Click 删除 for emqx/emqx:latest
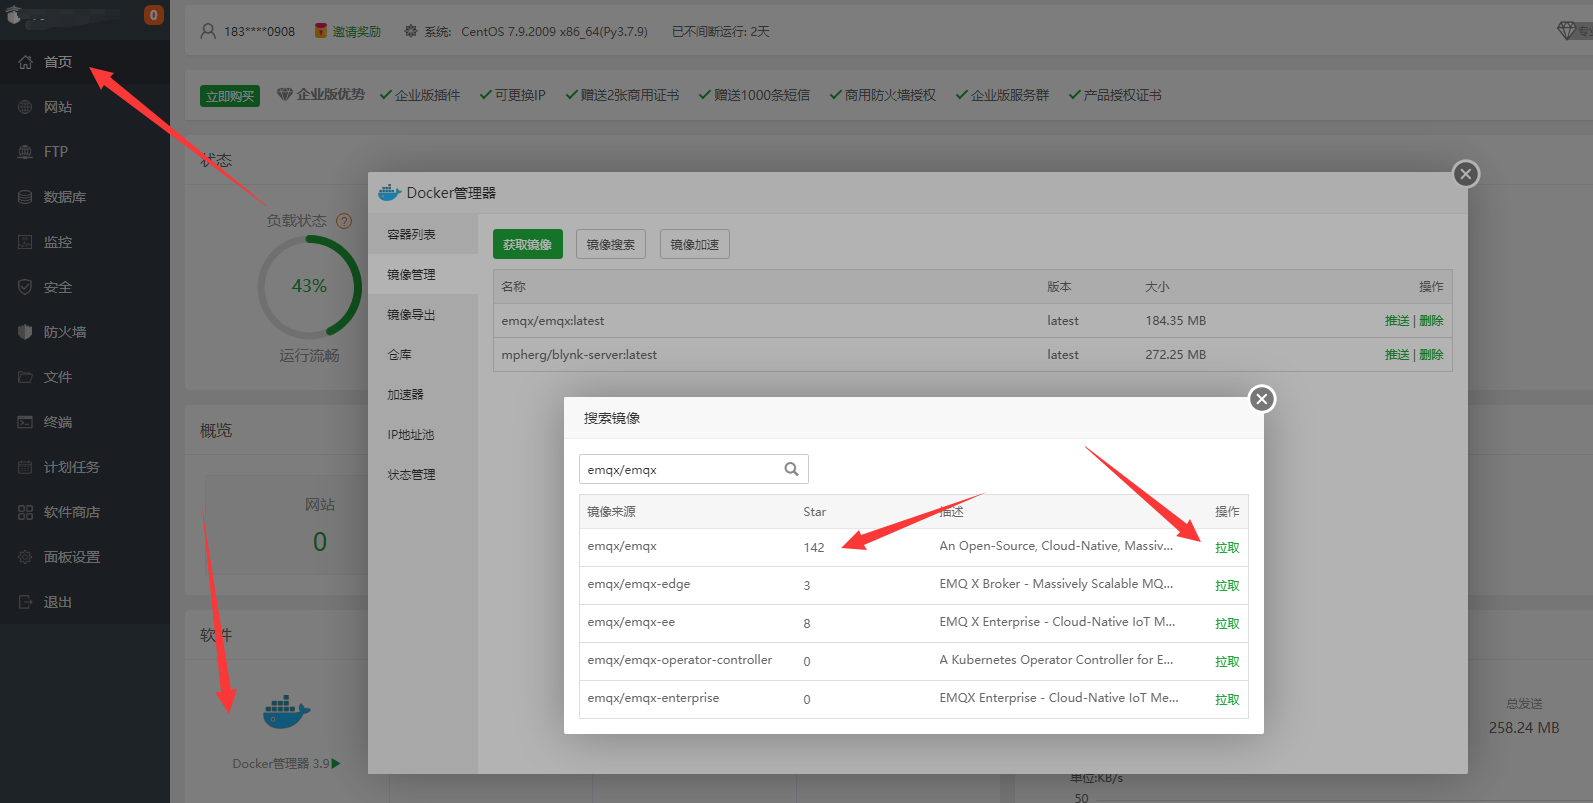 [1431, 321]
